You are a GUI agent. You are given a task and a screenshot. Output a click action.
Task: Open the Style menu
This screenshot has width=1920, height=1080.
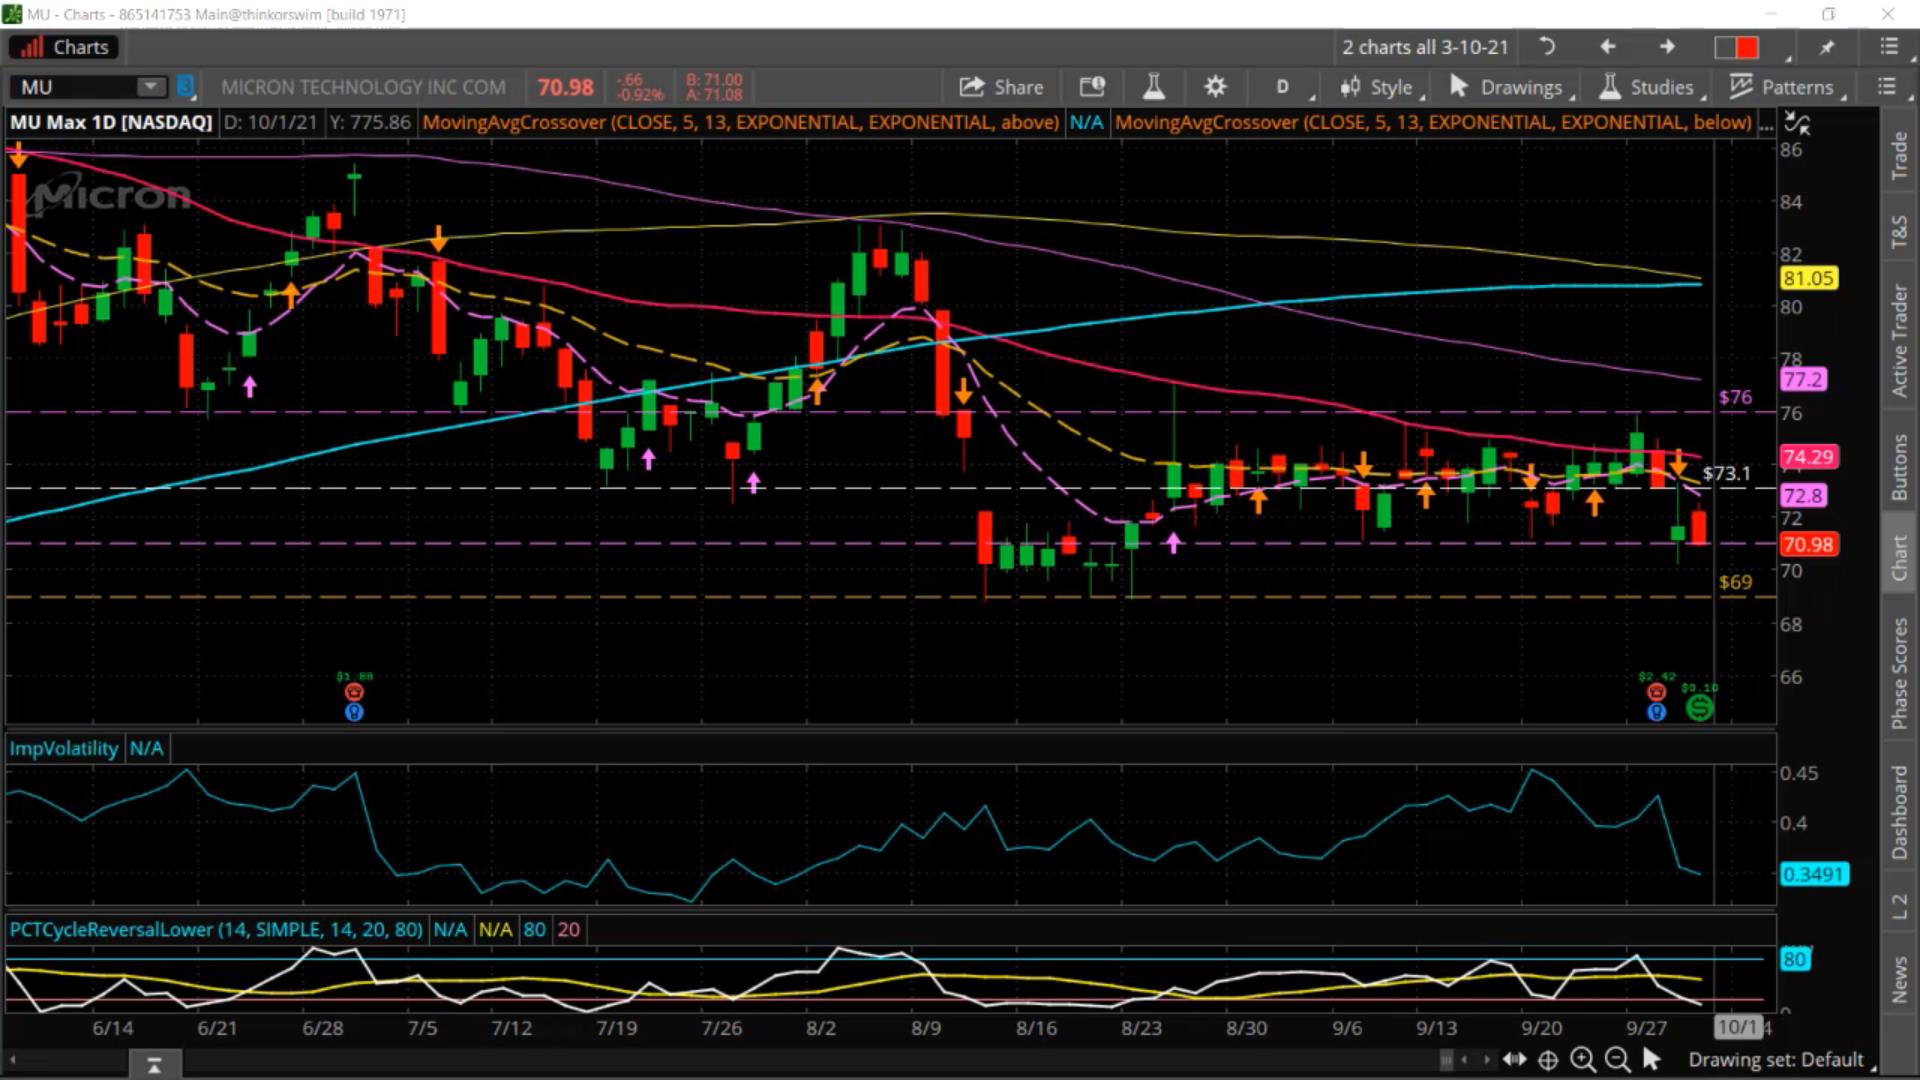[x=1381, y=87]
